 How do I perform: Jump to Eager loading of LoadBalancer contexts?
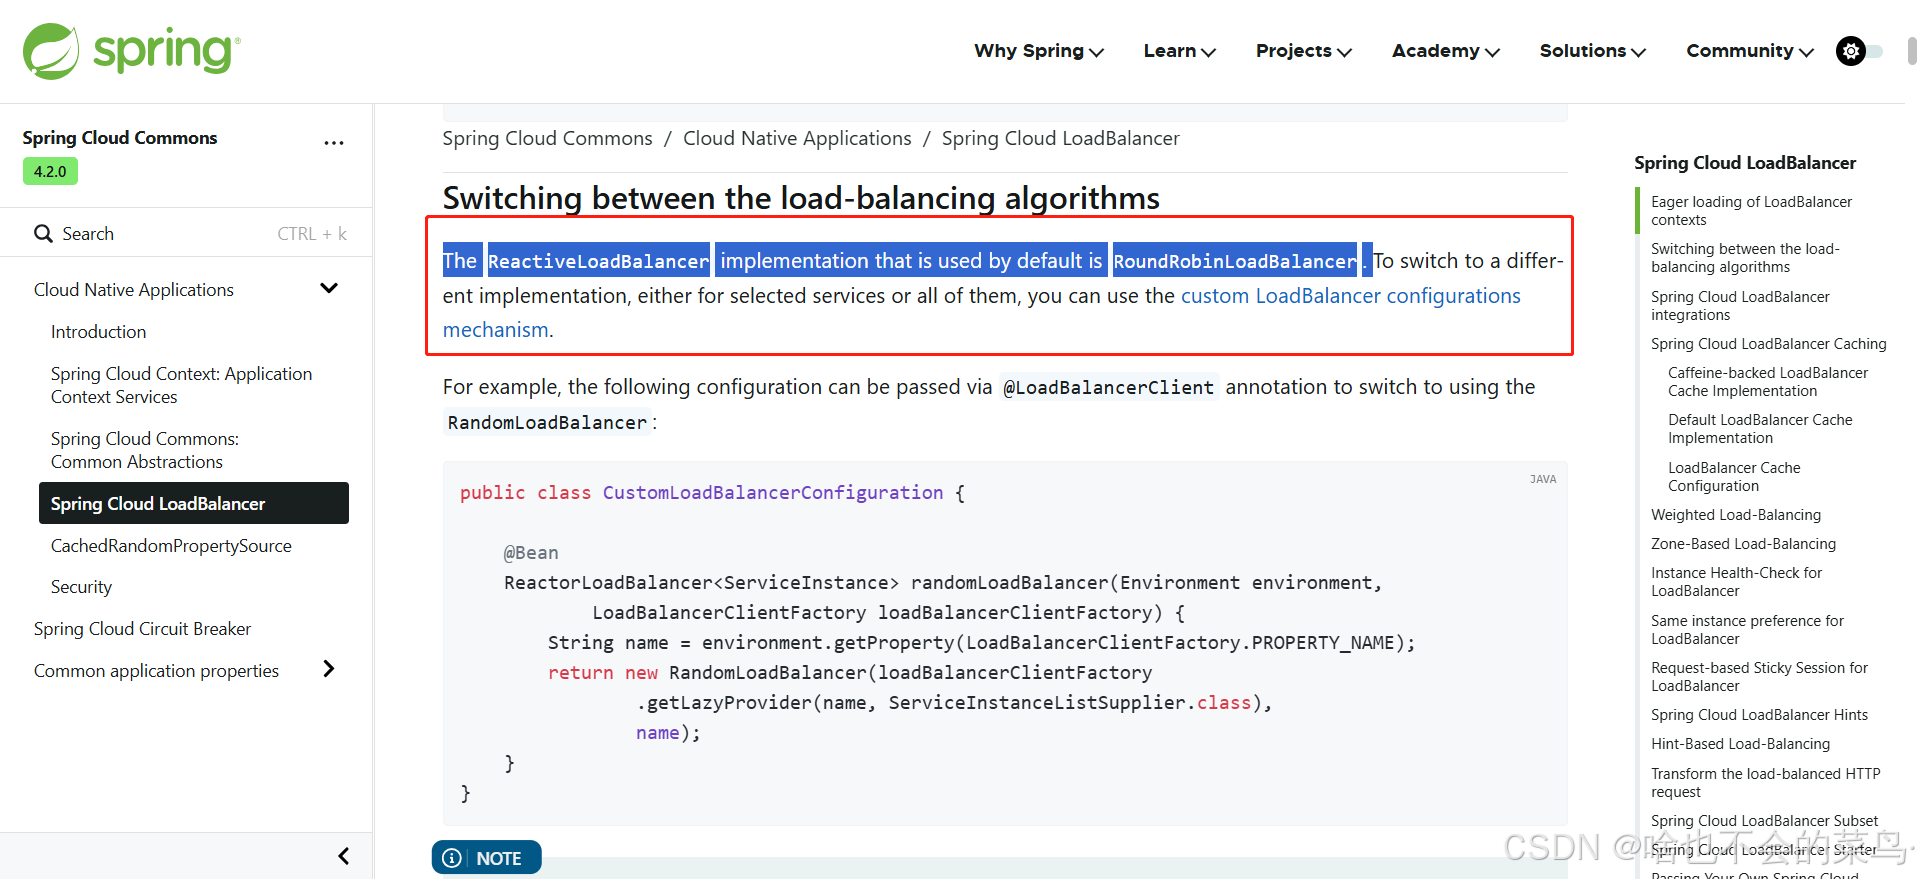[1751, 211]
